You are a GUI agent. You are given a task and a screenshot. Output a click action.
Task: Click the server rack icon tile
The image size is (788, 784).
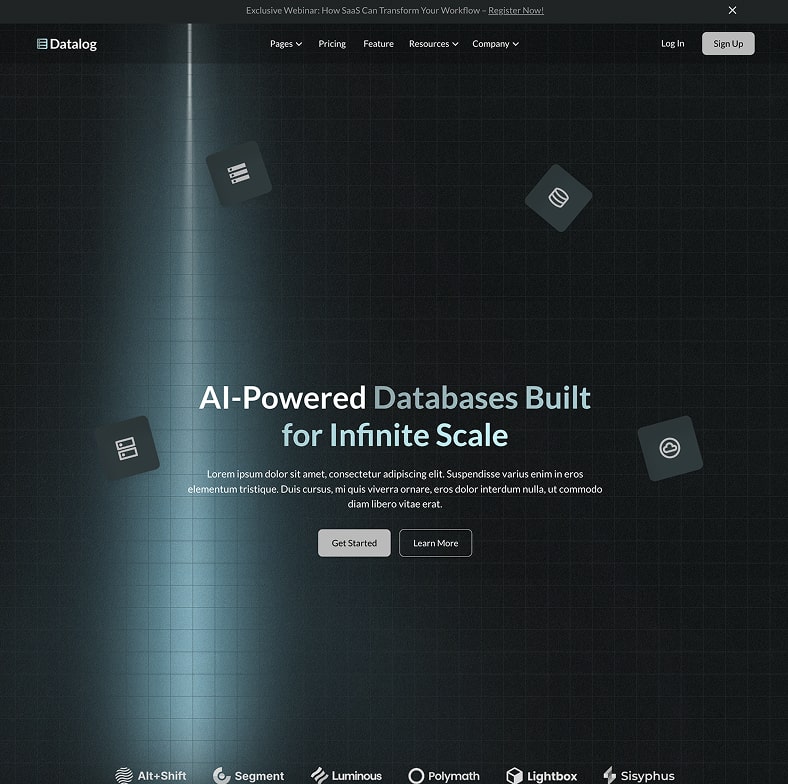click(x=127, y=448)
